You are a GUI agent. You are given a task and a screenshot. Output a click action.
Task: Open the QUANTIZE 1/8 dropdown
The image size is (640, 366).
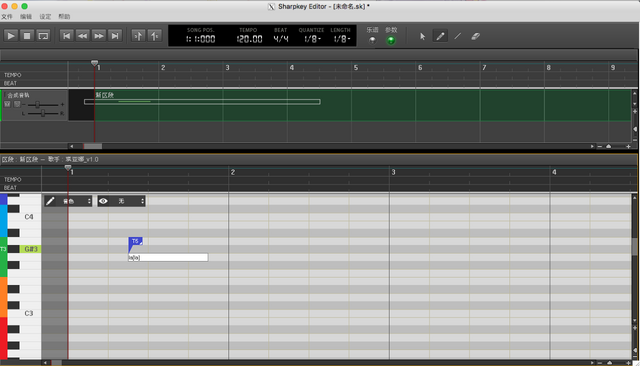(312, 39)
